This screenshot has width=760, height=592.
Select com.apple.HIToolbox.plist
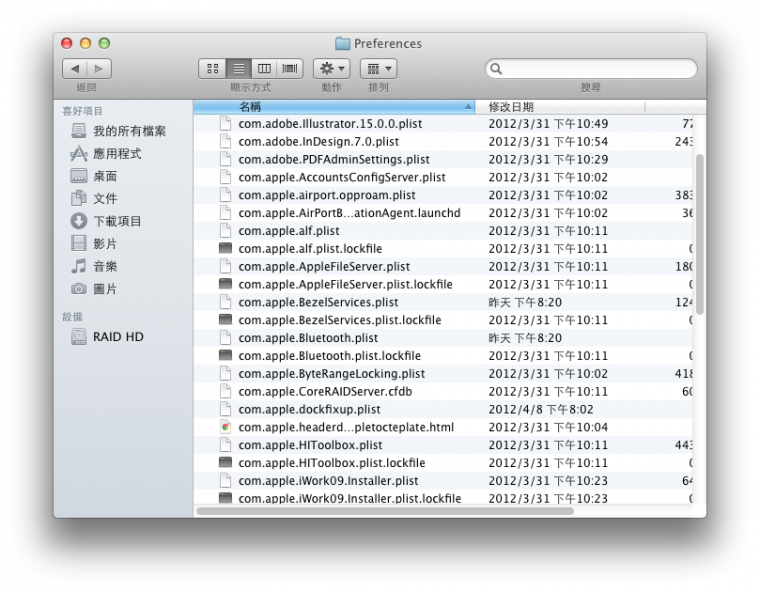coord(310,445)
